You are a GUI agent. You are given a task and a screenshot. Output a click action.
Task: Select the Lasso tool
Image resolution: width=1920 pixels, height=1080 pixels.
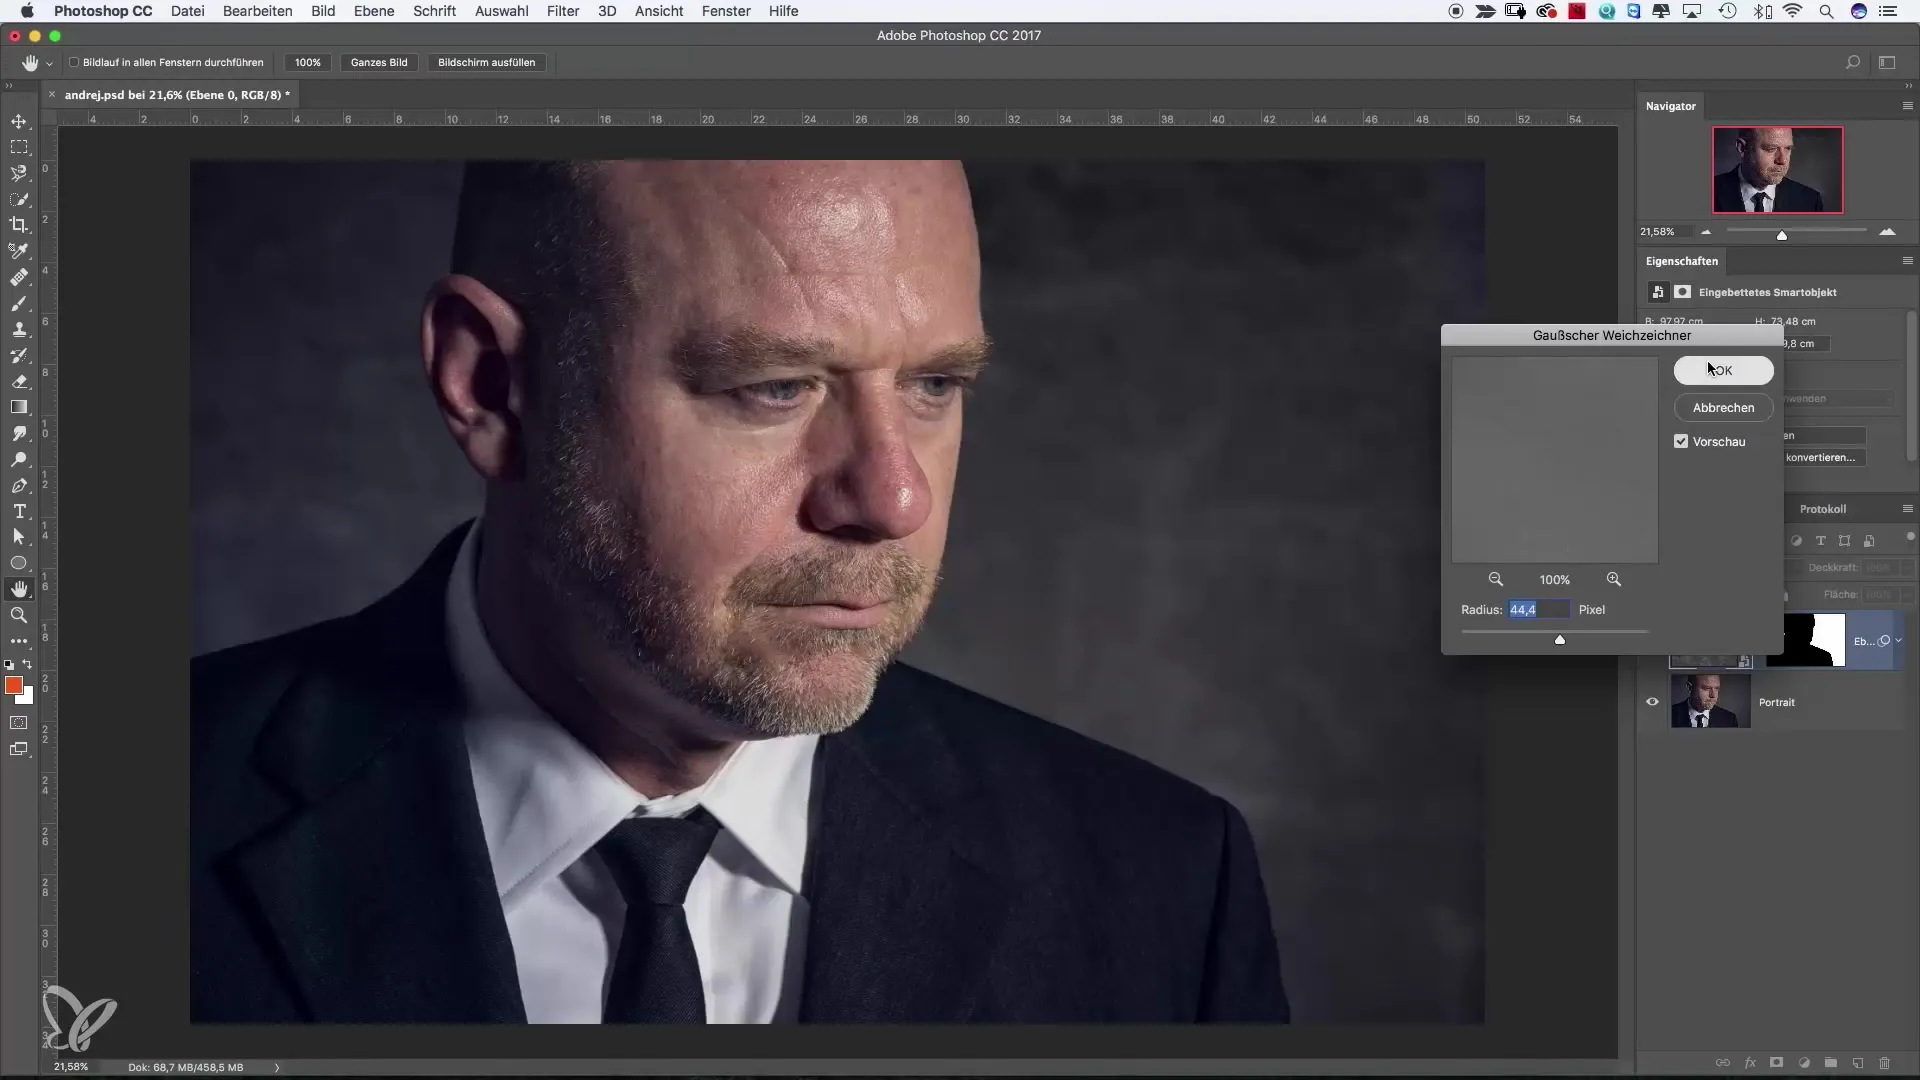point(19,173)
